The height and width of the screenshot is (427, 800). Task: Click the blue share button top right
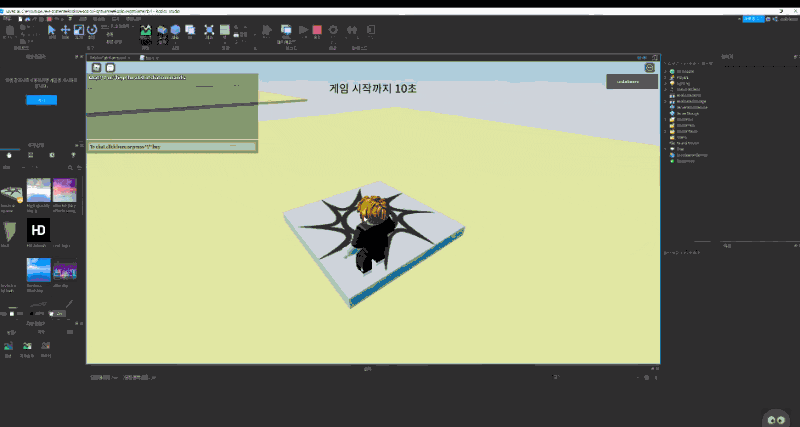[x=750, y=17]
